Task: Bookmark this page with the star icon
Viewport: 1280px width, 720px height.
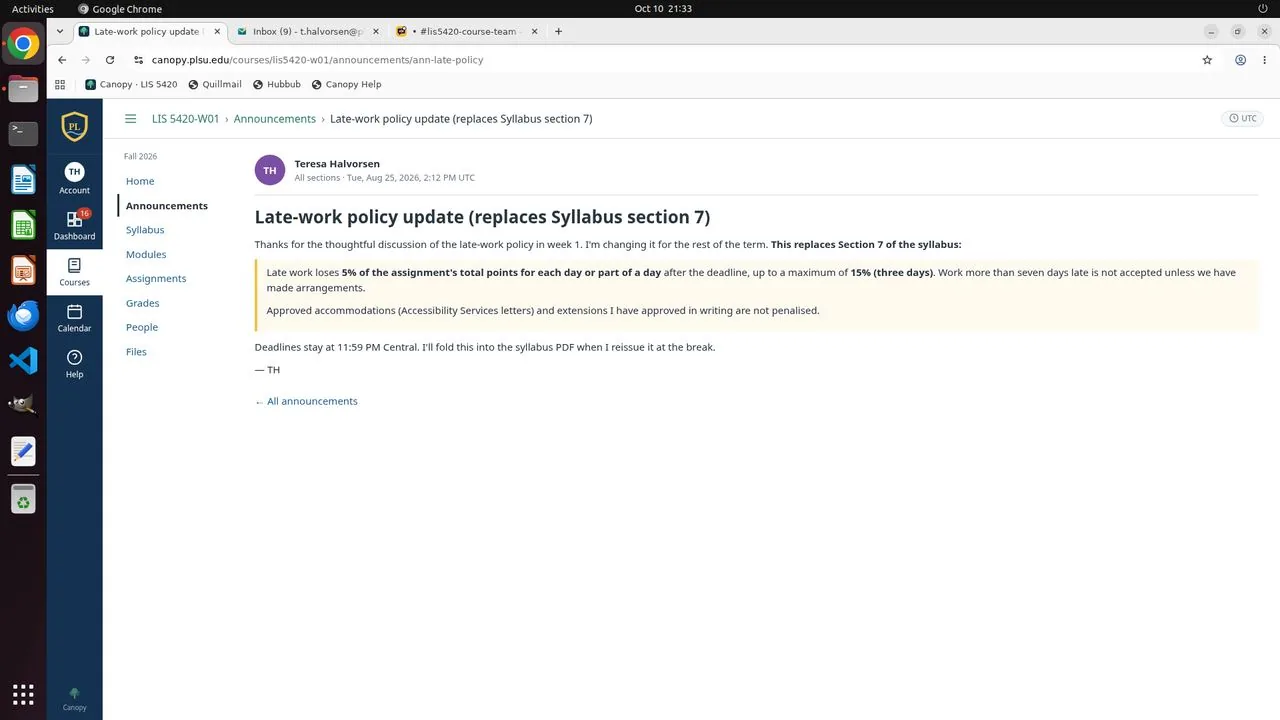Action: pyautogui.click(x=1207, y=60)
